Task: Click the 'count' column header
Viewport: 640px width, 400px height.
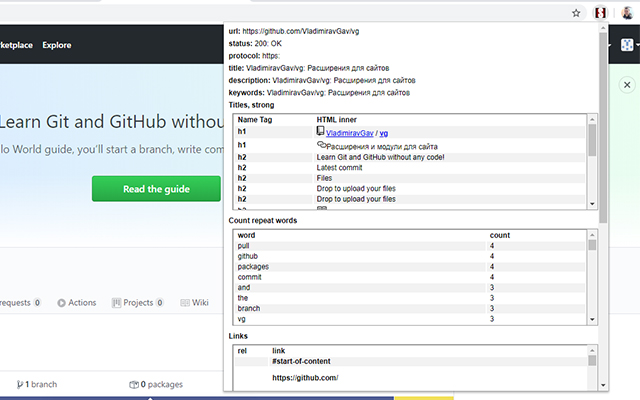Action: (500, 235)
